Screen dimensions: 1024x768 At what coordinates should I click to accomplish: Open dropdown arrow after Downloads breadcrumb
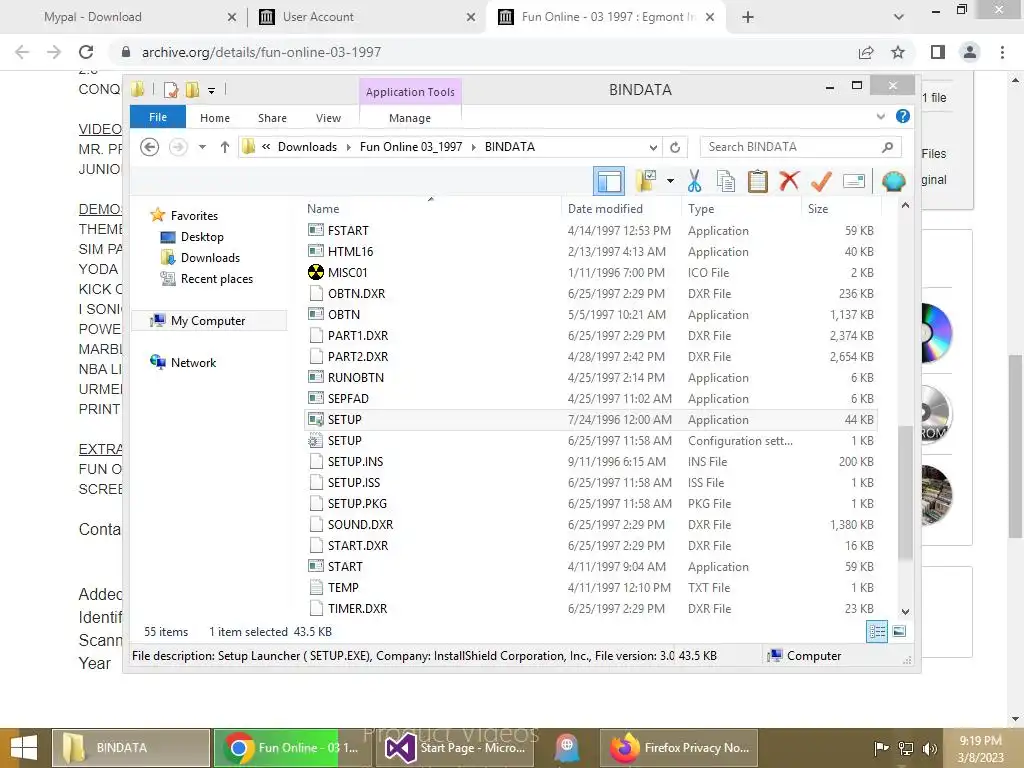[x=348, y=147]
